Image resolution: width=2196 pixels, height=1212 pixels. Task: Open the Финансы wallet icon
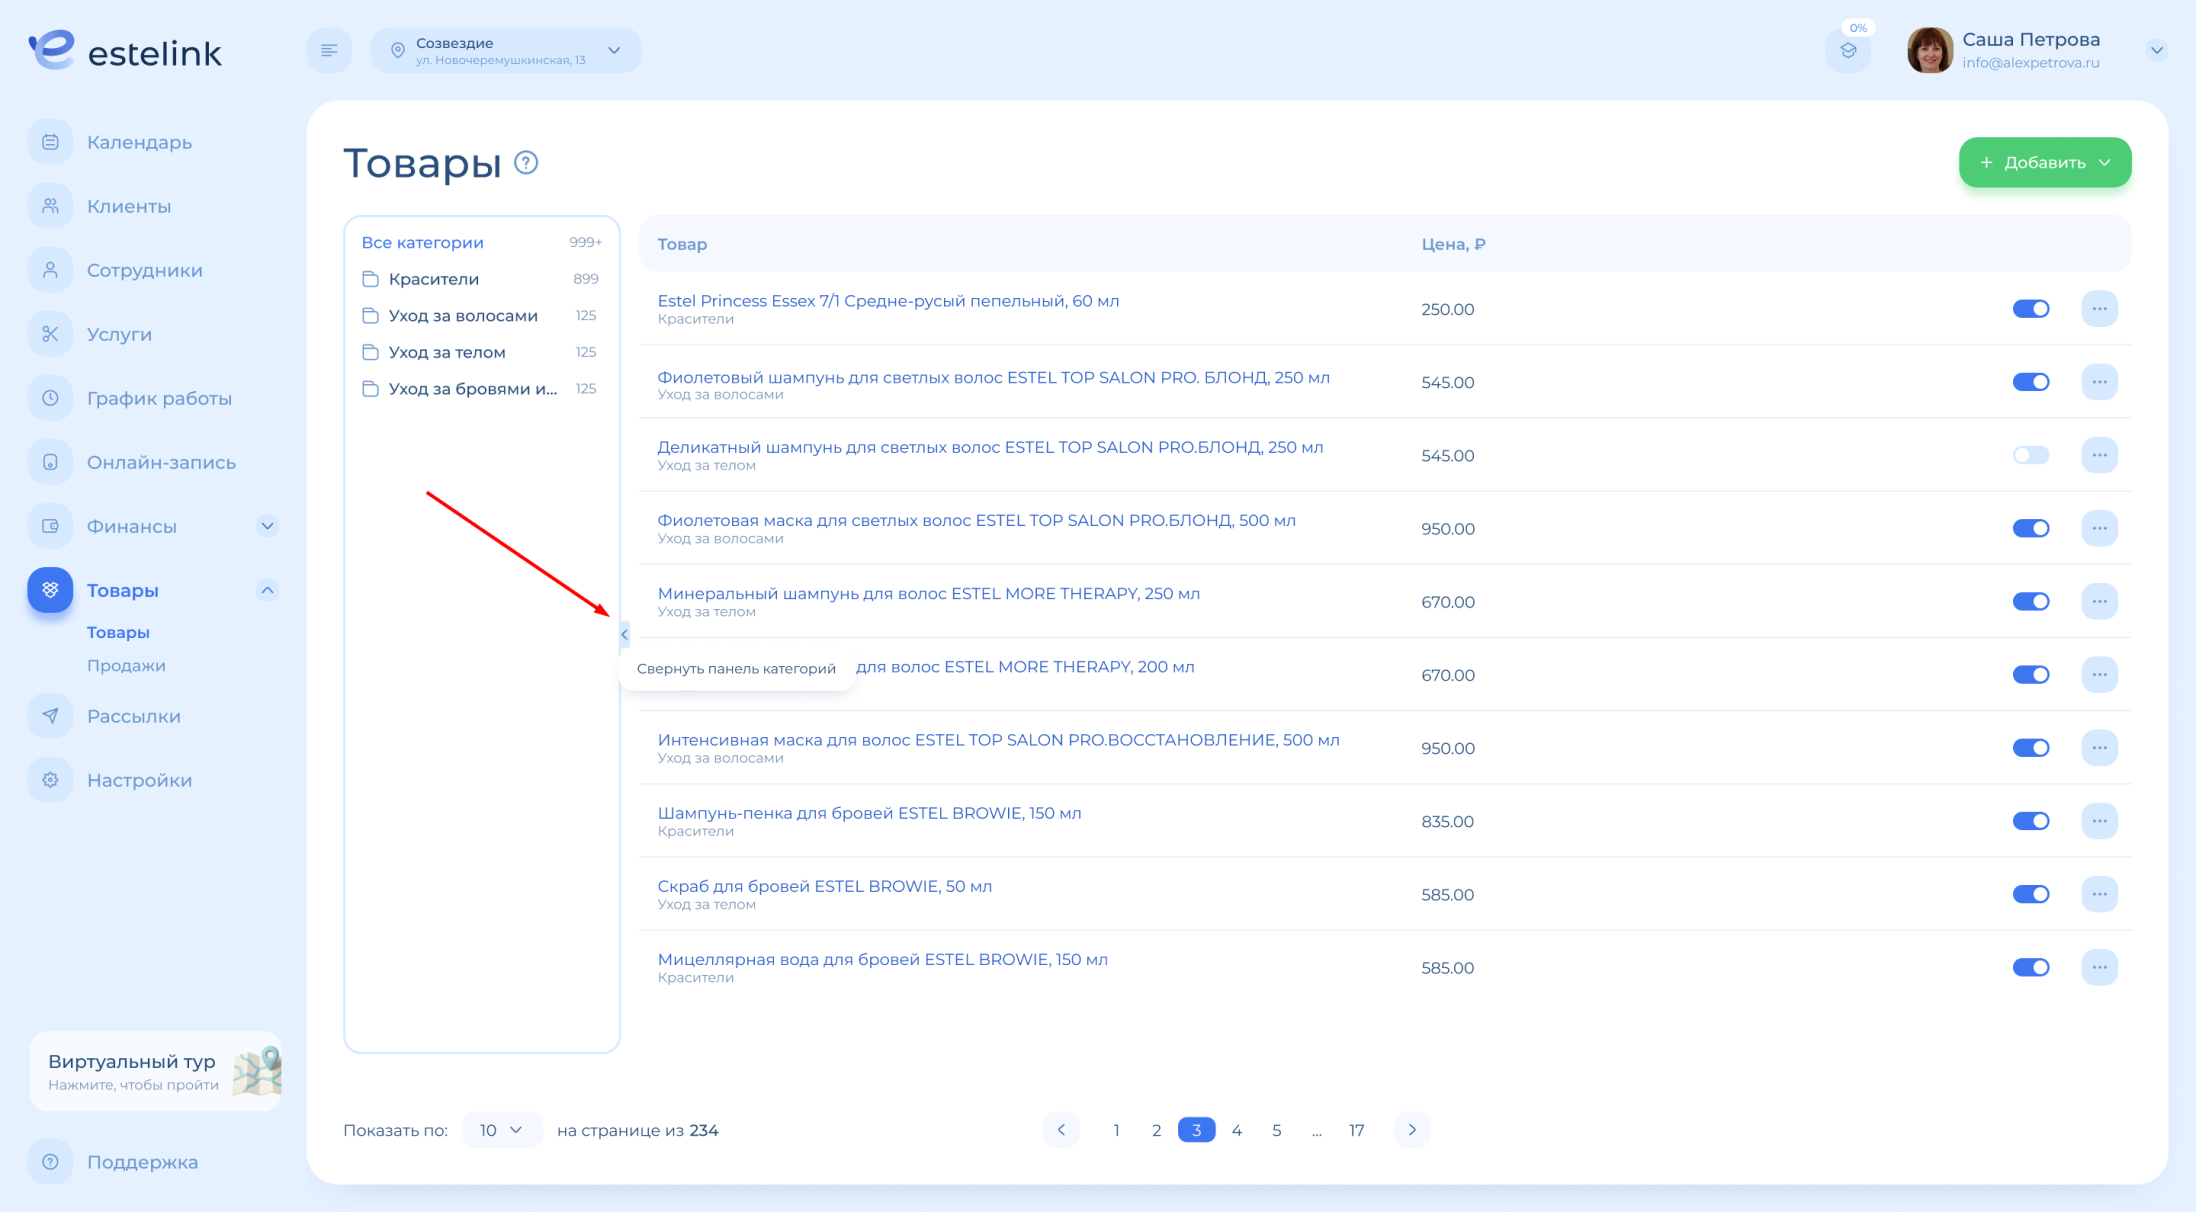(50, 526)
